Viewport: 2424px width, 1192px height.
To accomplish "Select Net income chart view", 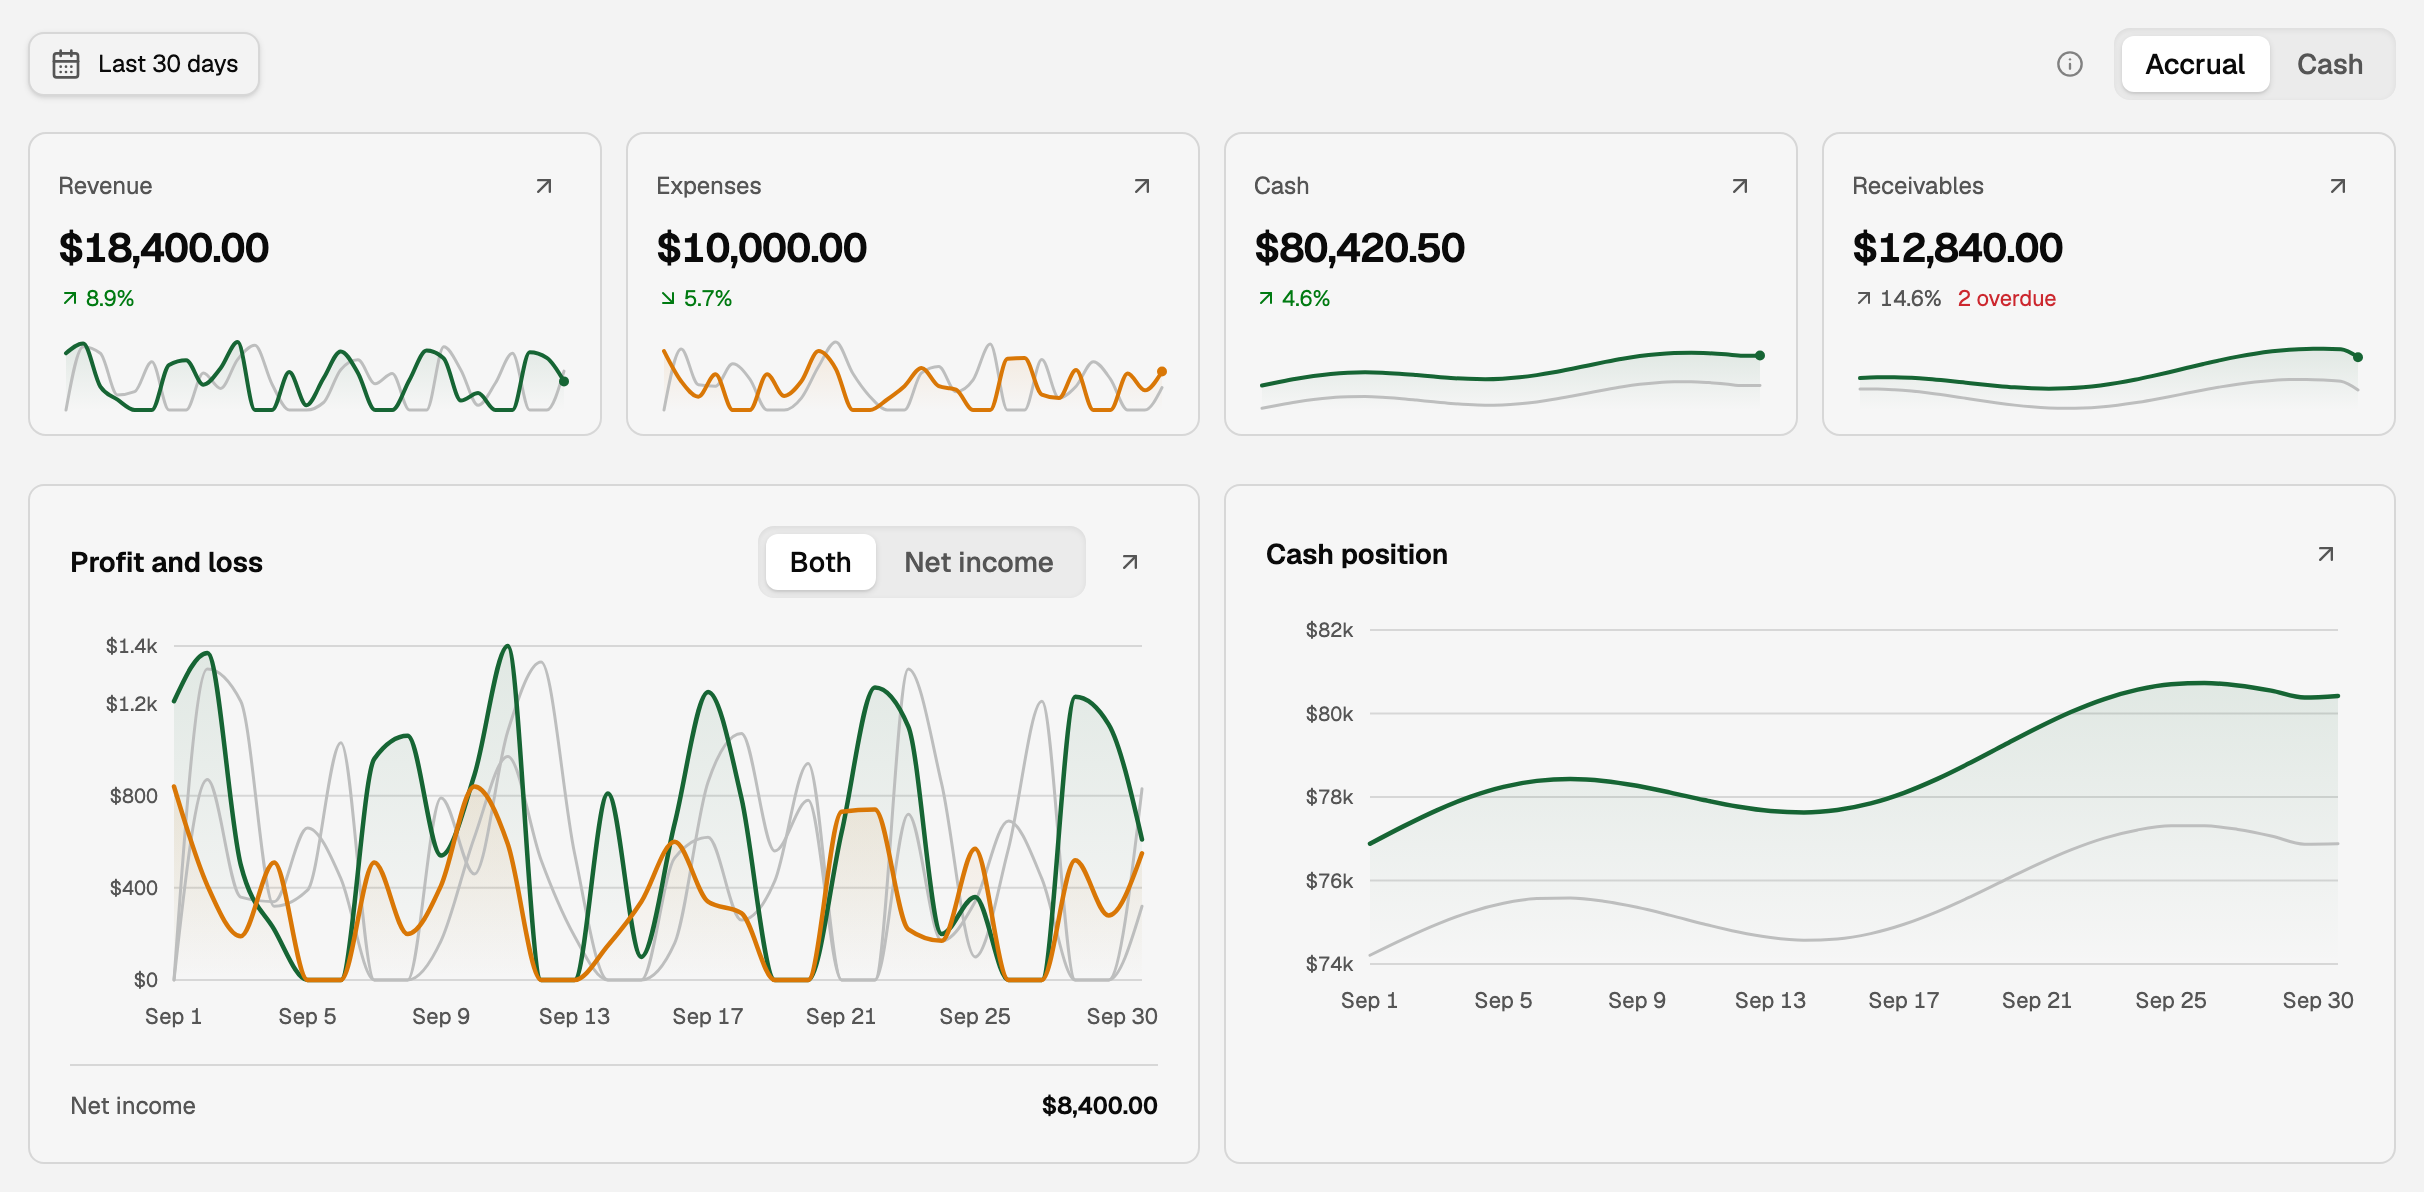I will click(978, 562).
